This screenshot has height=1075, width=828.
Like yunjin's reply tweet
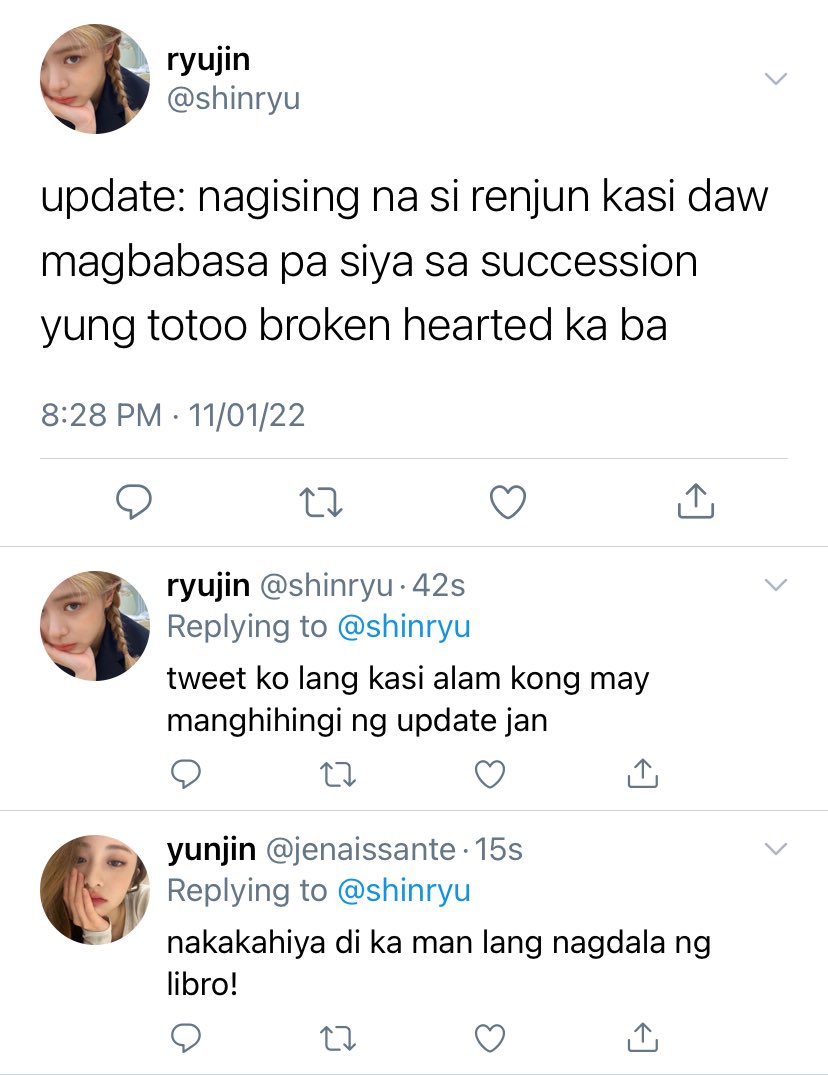click(x=490, y=1038)
